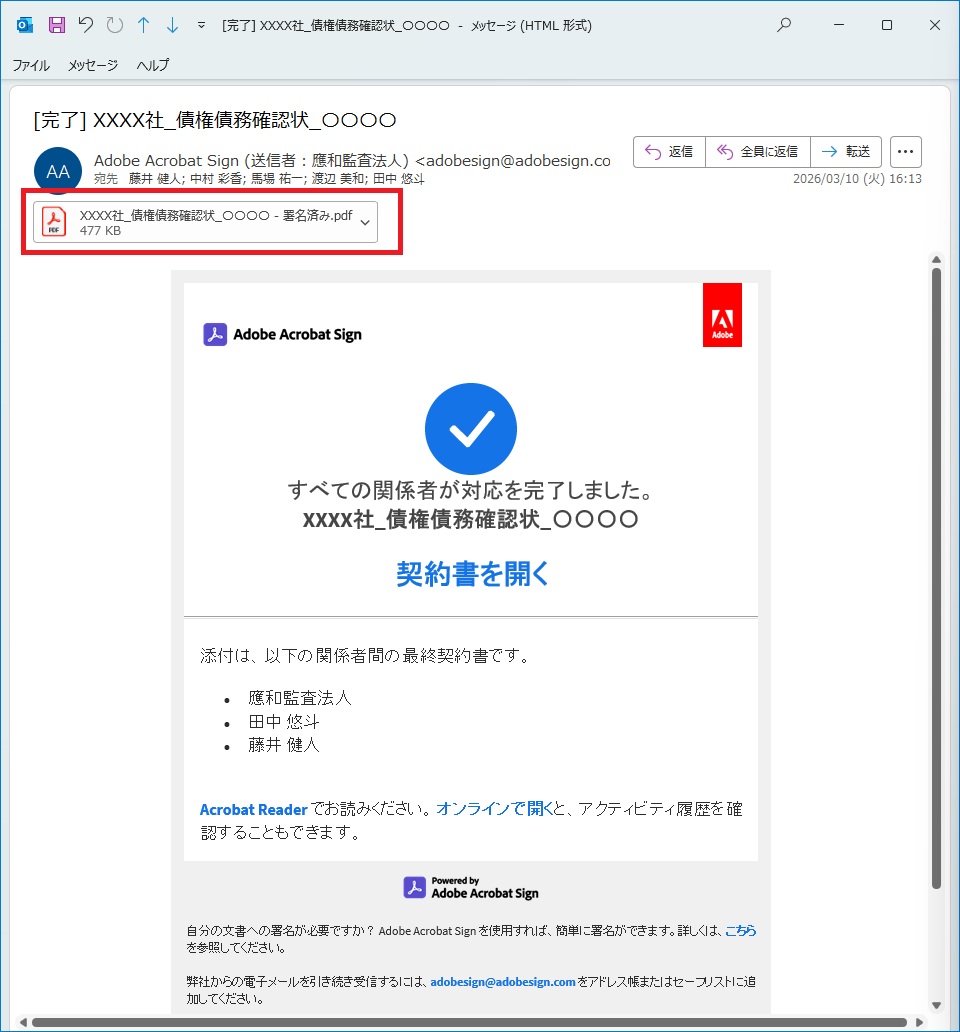Expand the Quick Access Toolbar customize dropdown
Image resolution: width=960 pixels, height=1032 pixels.
[201, 25]
